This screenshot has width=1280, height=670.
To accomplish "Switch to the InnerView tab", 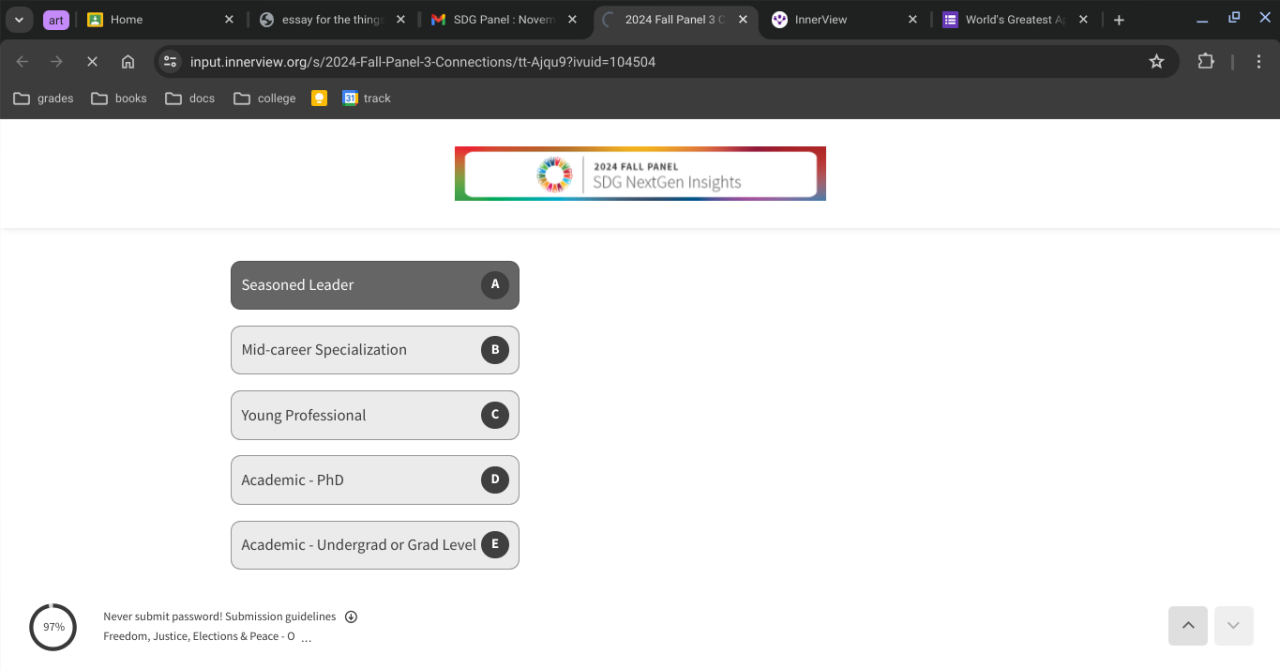I will [x=834, y=20].
